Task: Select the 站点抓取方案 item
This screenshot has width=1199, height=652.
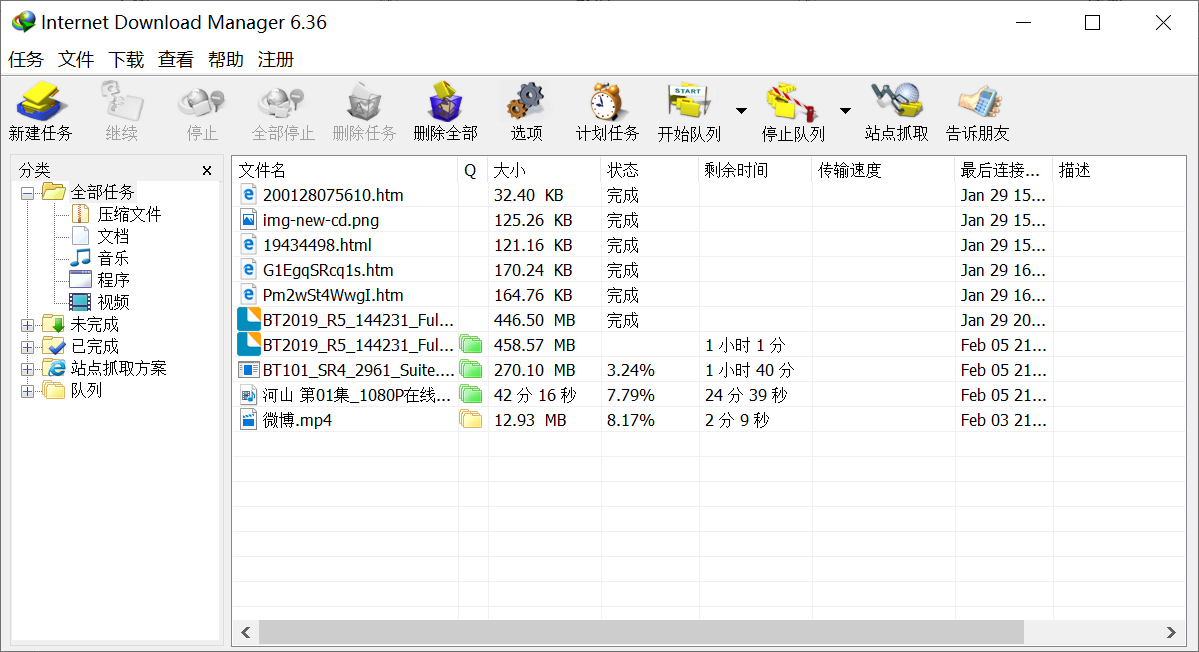Action: click(119, 369)
